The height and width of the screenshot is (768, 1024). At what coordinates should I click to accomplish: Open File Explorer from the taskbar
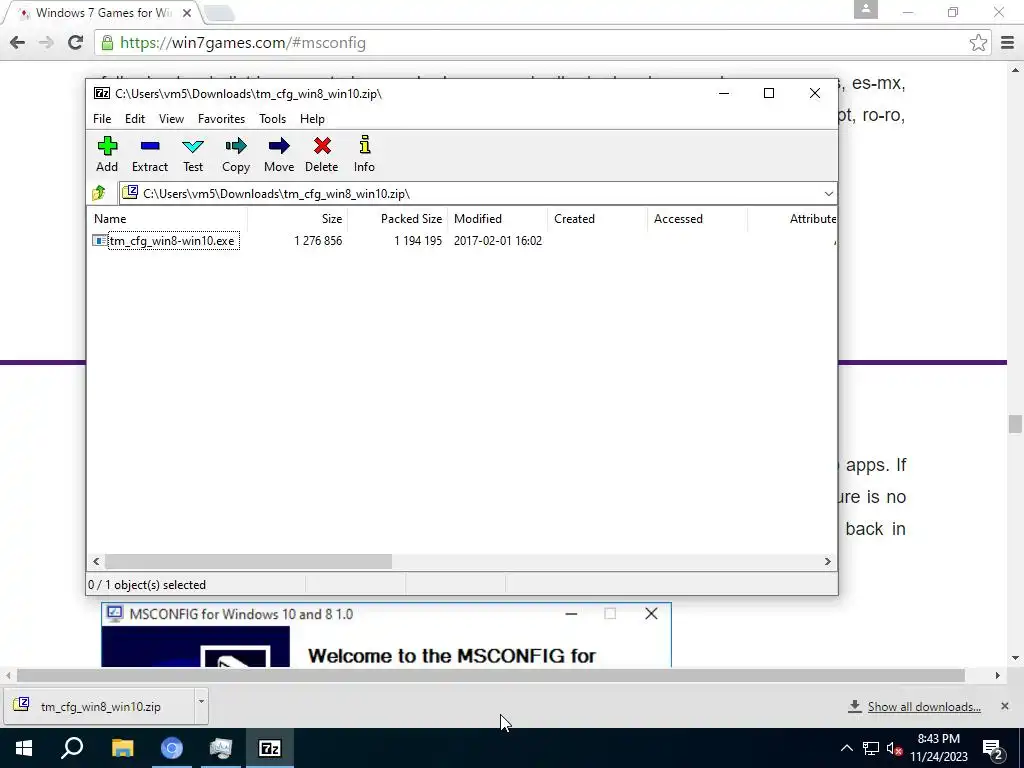click(x=122, y=748)
